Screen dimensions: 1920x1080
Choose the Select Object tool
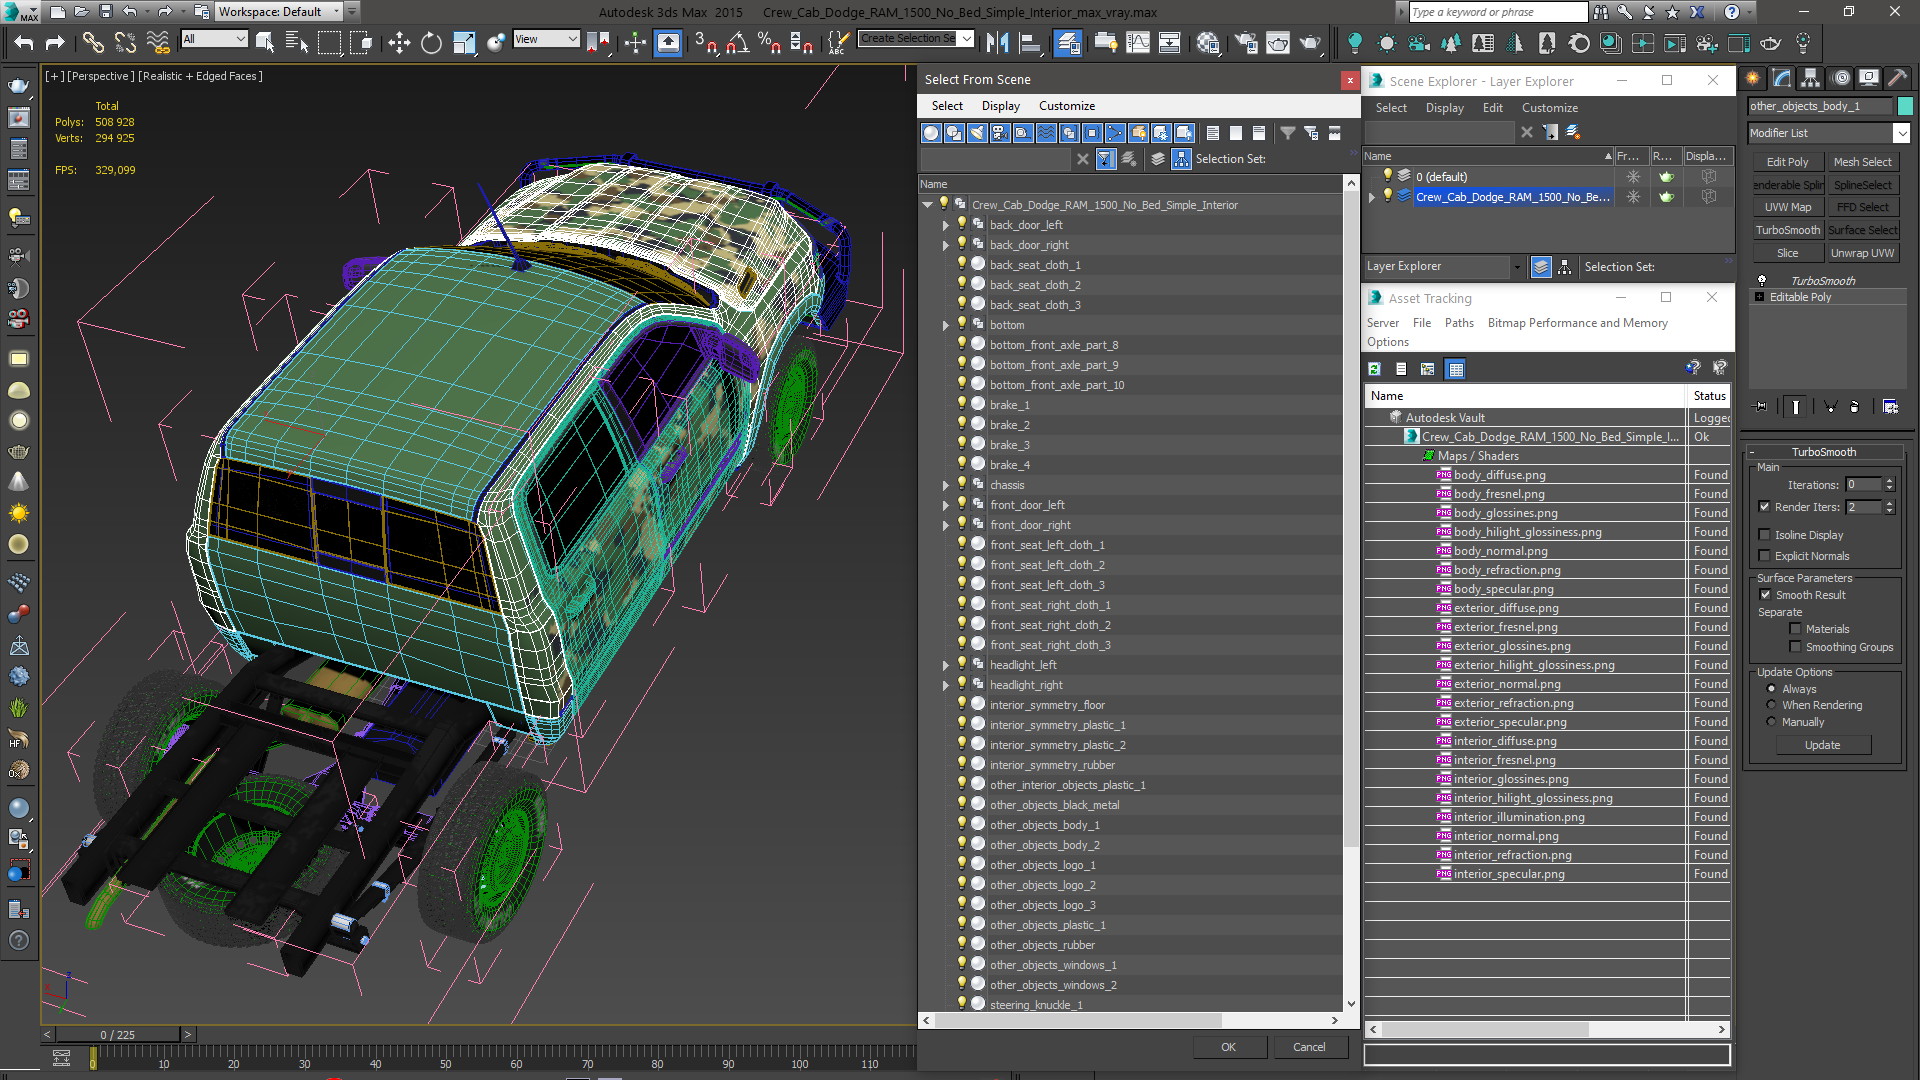265,42
